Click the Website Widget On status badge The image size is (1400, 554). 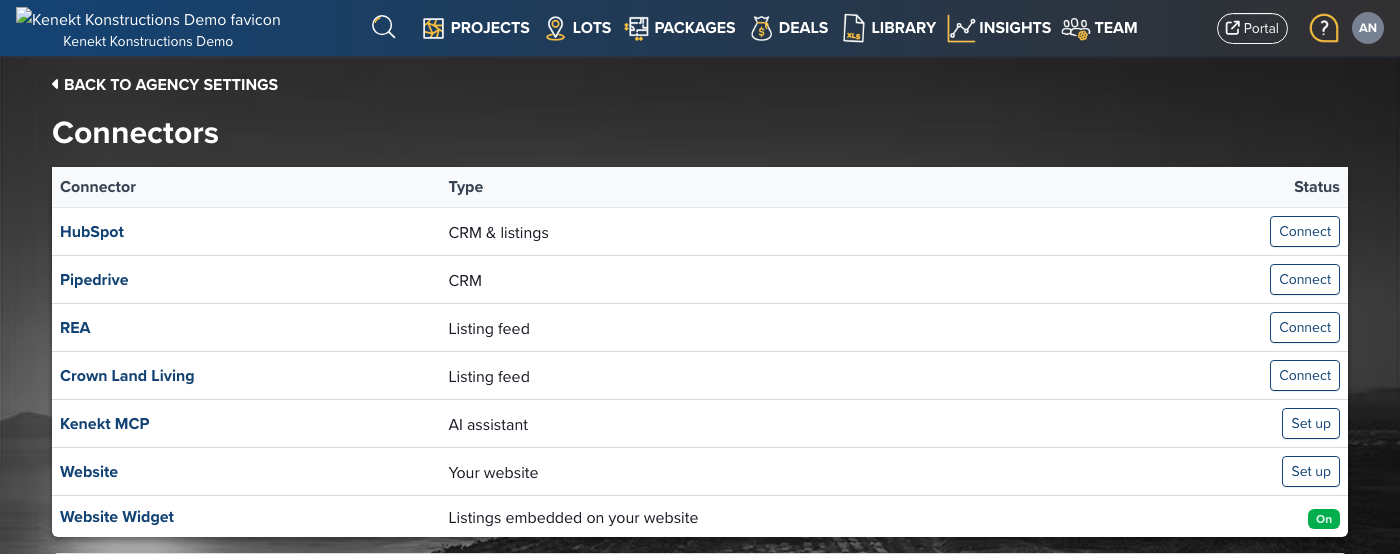pyautogui.click(x=1324, y=519)
